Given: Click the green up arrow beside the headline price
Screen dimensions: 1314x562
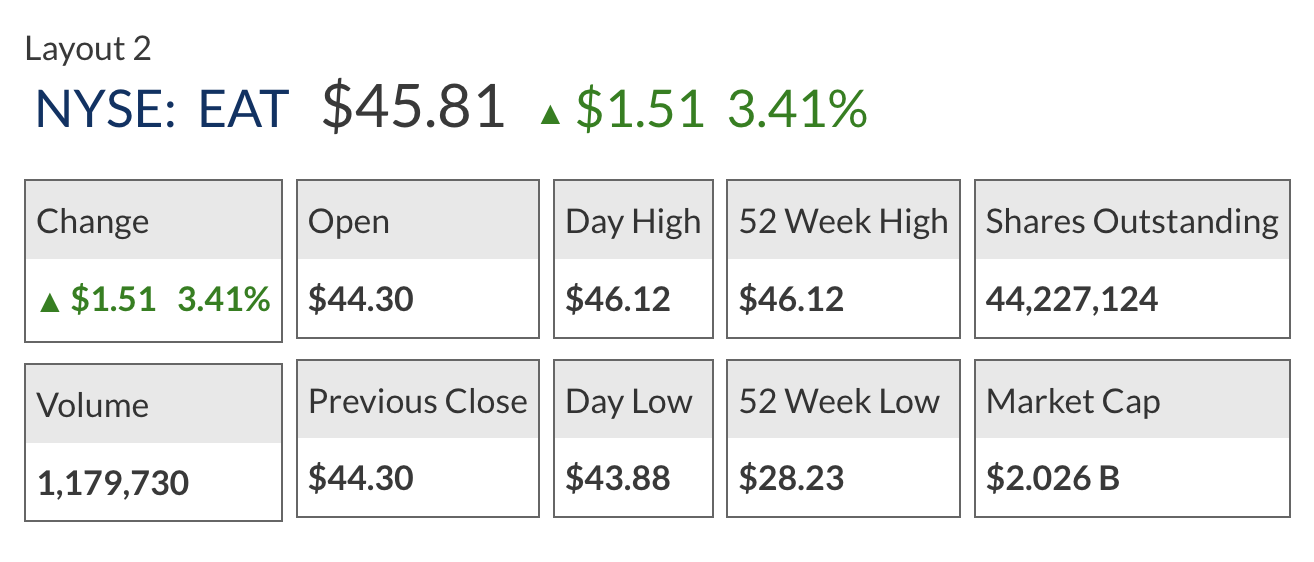Looking at the screenshot, I should [x=549, y=114].
